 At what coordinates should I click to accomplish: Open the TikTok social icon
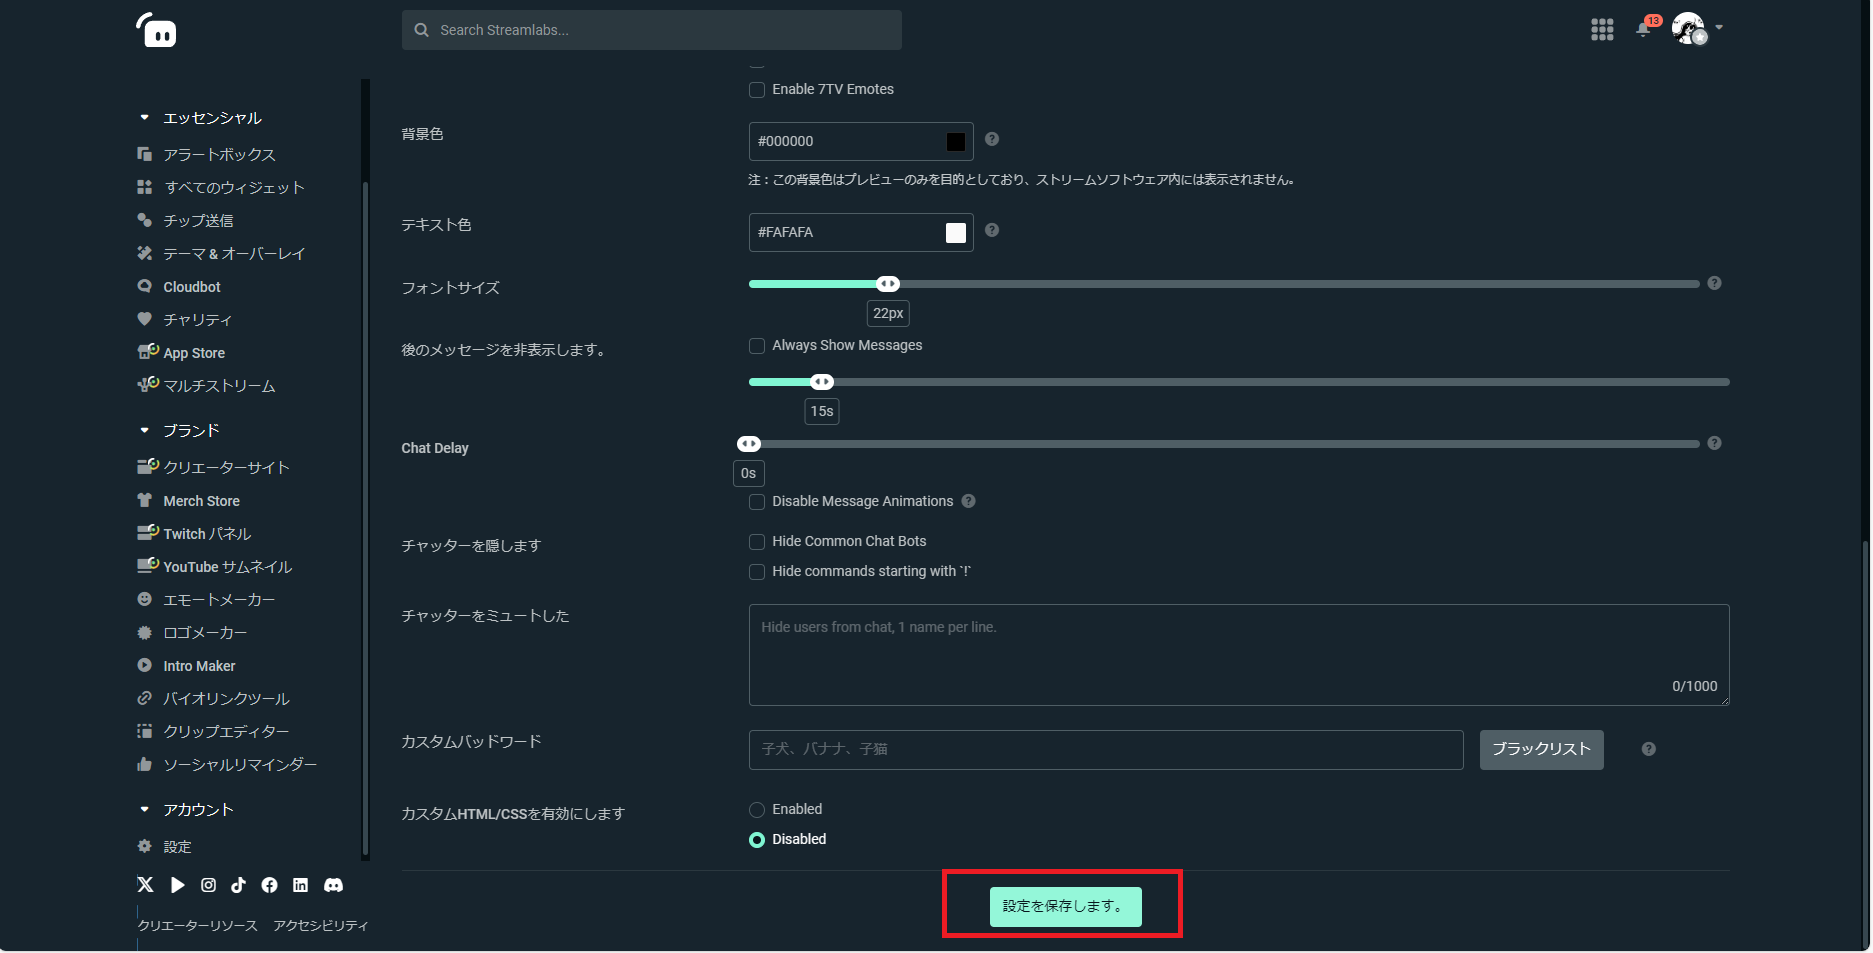(238, 885)
